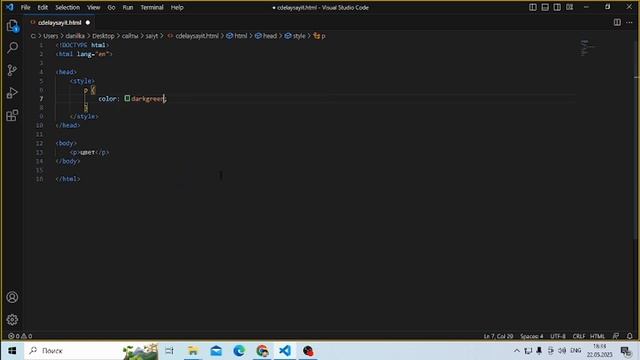The image size is (640, 360).
Task: Open the Run and Debug view icon
Action: [12, 93]
